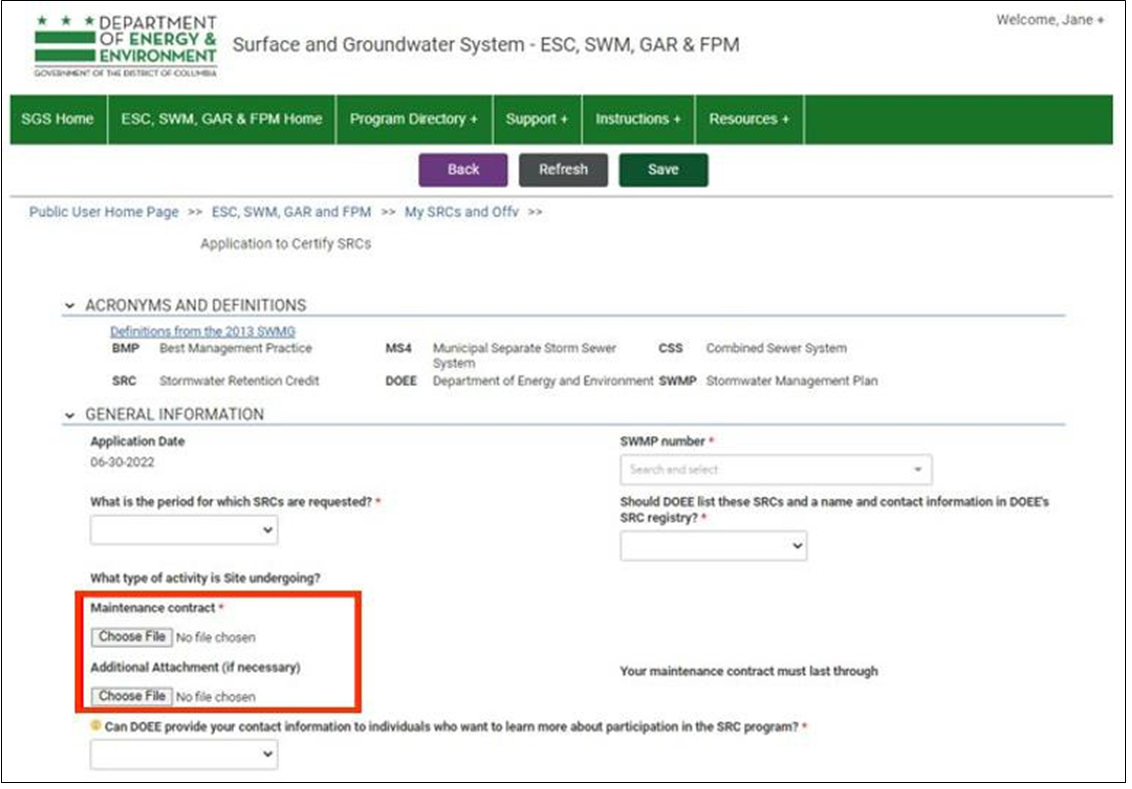Choose a file for Maintenance contract
1132x789 pixels.
click(x=132, y=637)
